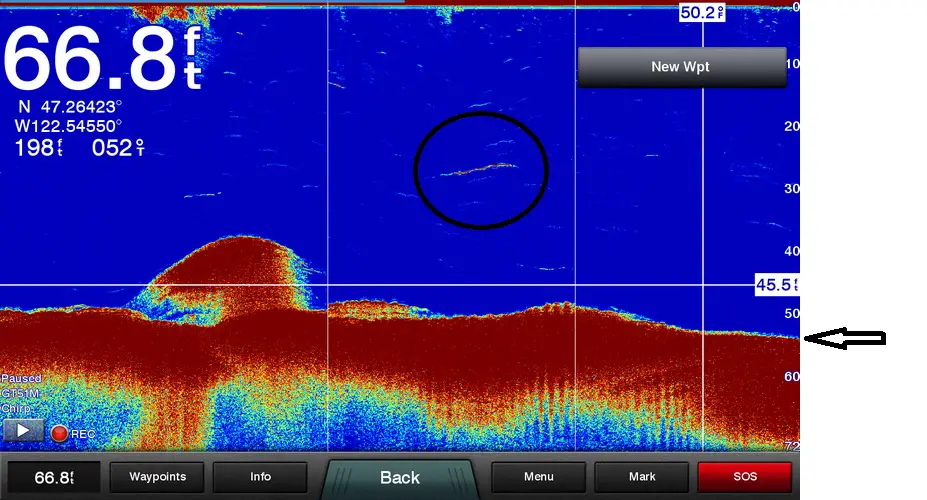Screen dimensions: 927x500
Task: Click the 66.8 depth box in bottom bar
Action: tap(52, 478)
